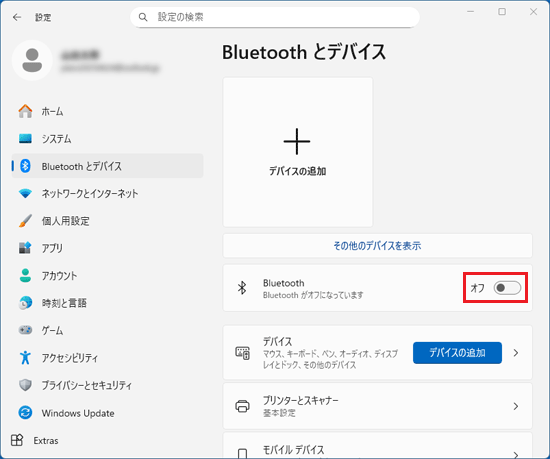Click the アプリ apps icon
Image resolution: width=550 pixels, height=459 pixels.
(x=25, y=248)
